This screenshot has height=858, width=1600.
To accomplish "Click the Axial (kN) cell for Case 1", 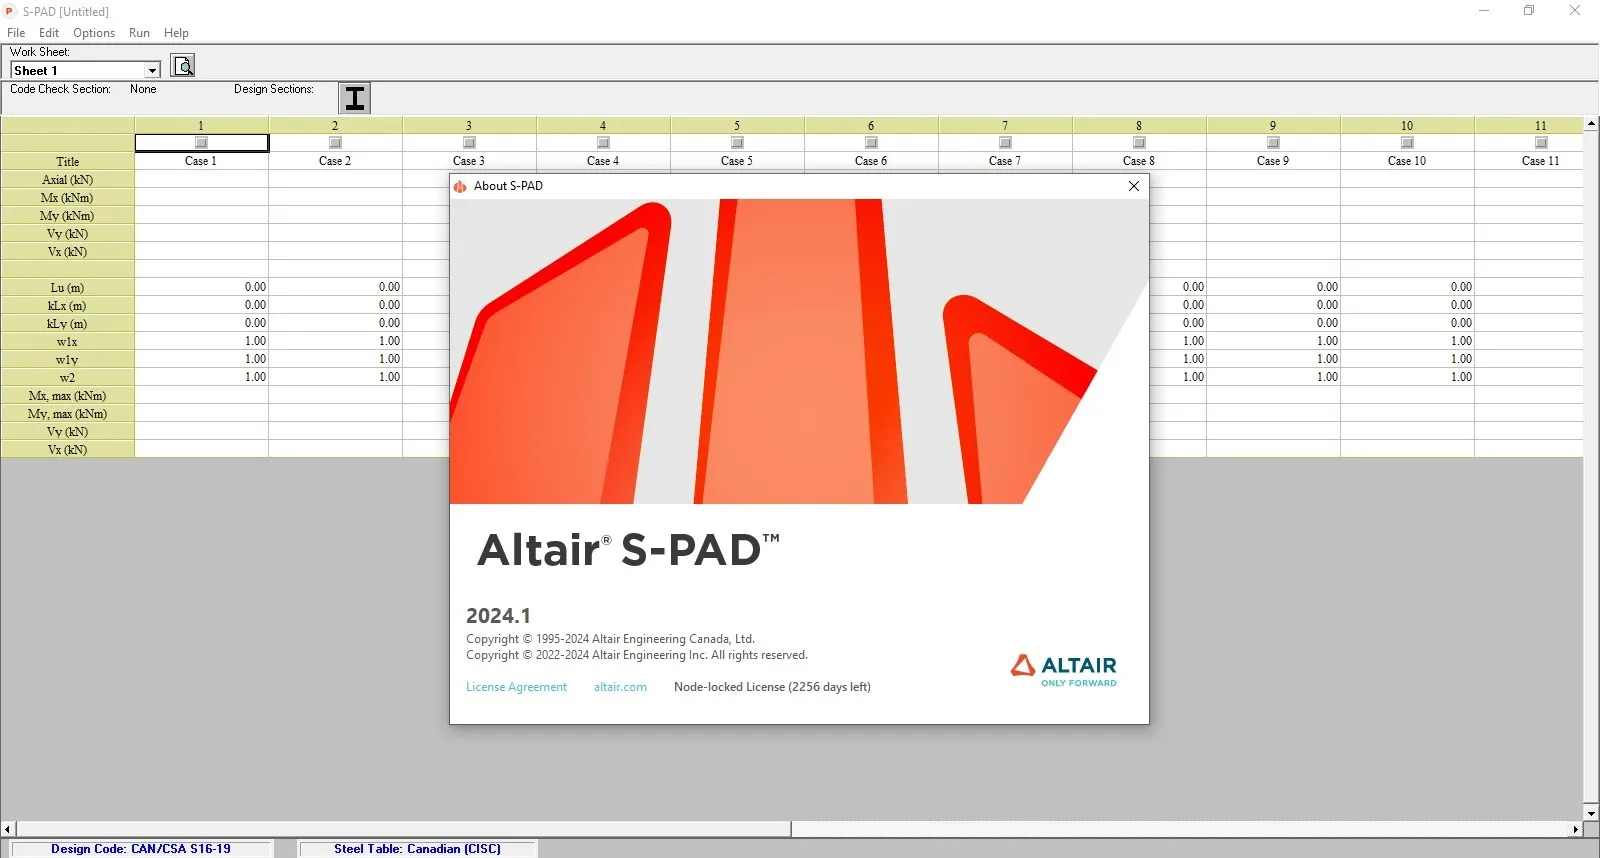I will tap(201, 180).
